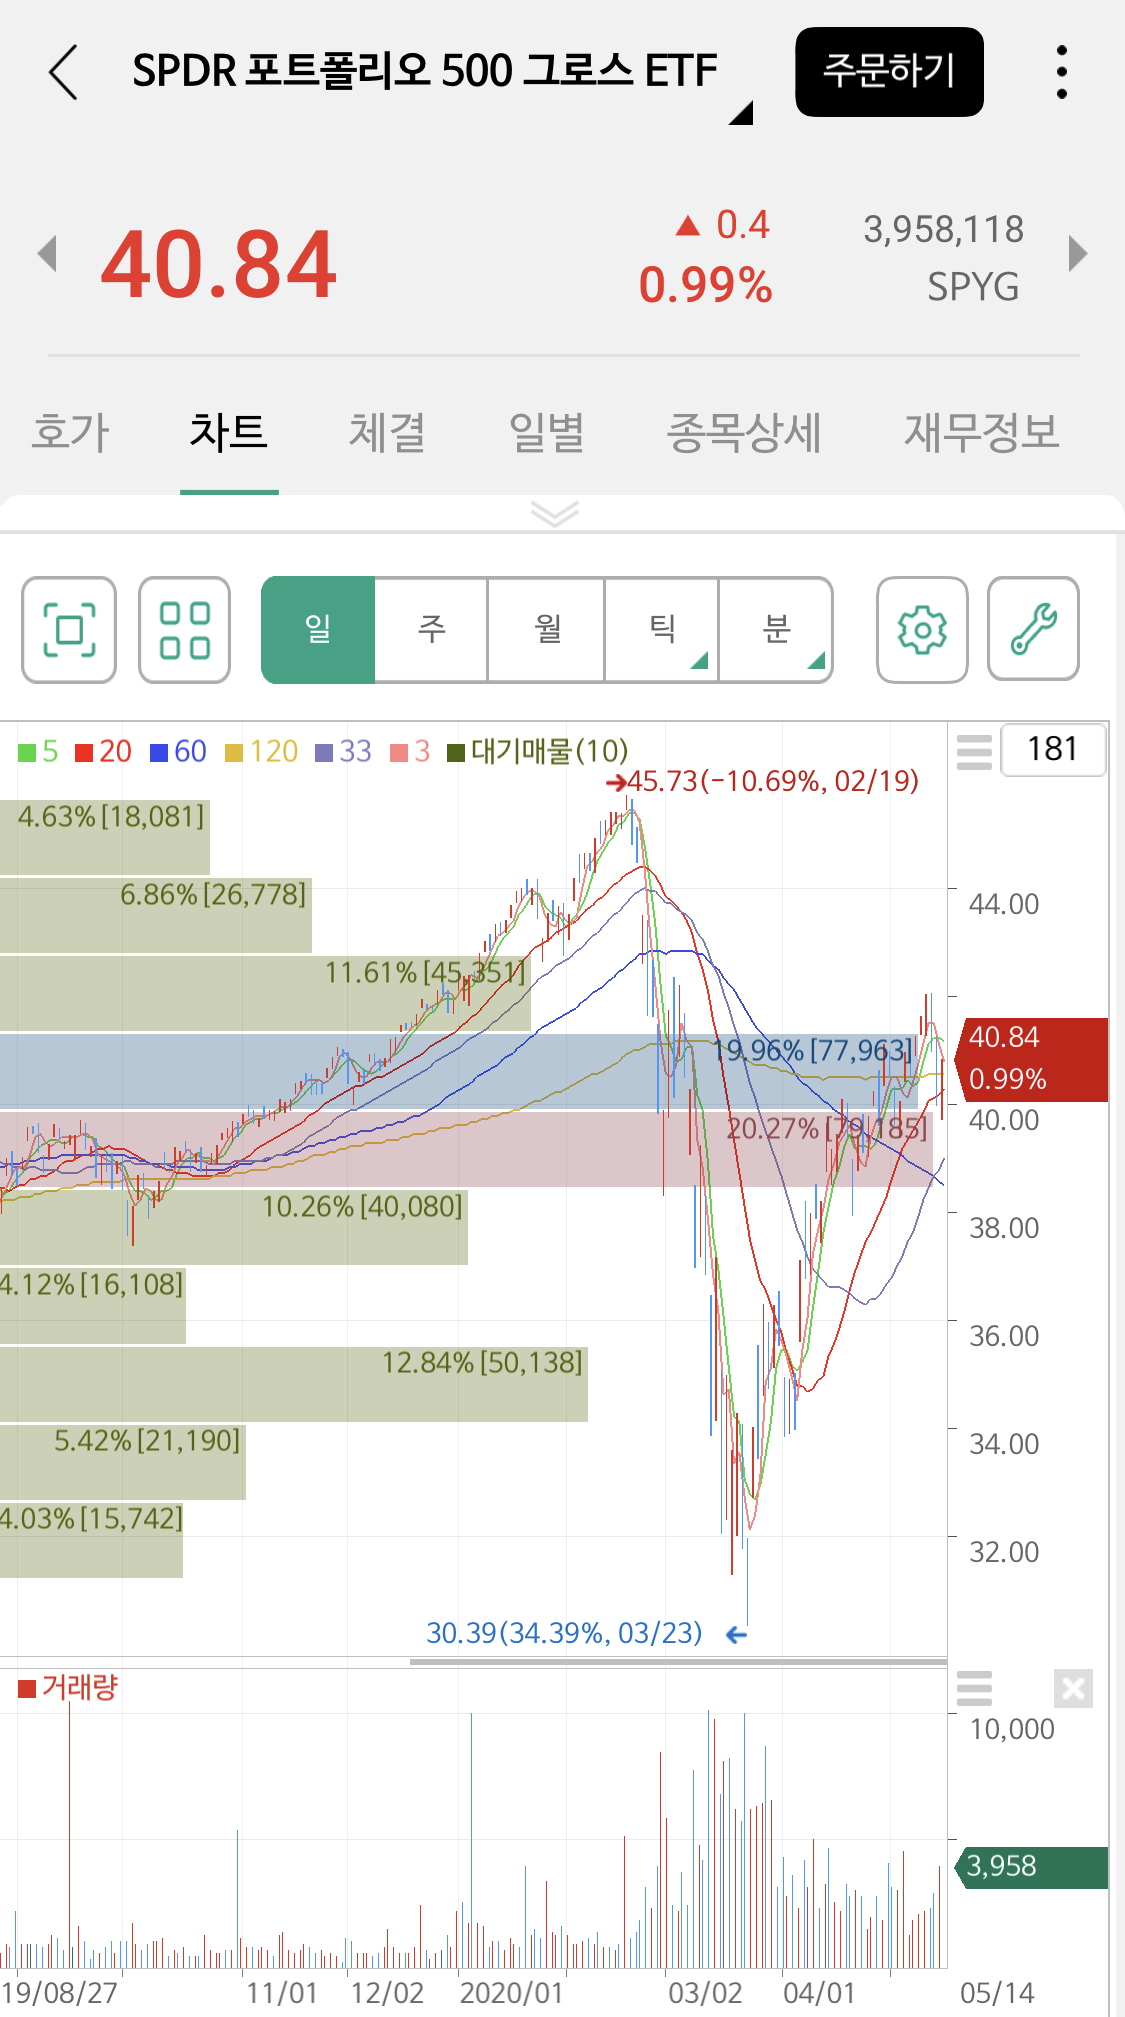The width and height of the screenshot is (1125, 2017).
Task: Go to the 종목상세 tab
Action: [744, 433]
